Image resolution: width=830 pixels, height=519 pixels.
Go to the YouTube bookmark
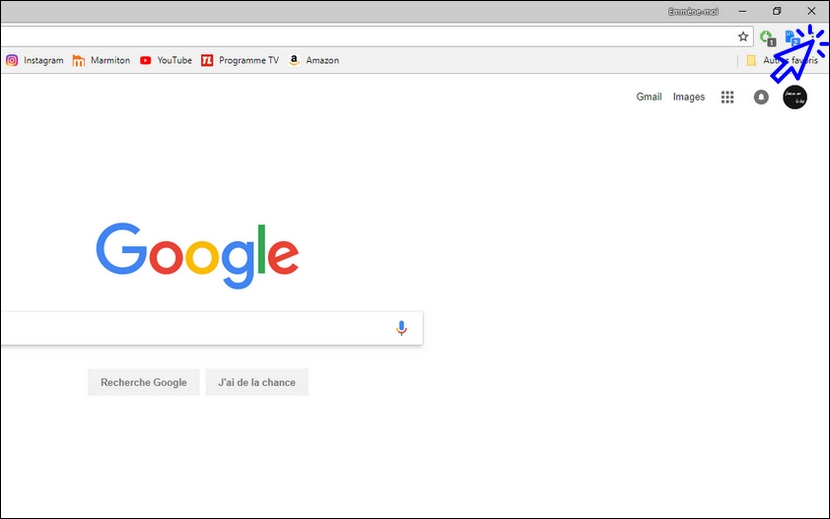point(166,60)
